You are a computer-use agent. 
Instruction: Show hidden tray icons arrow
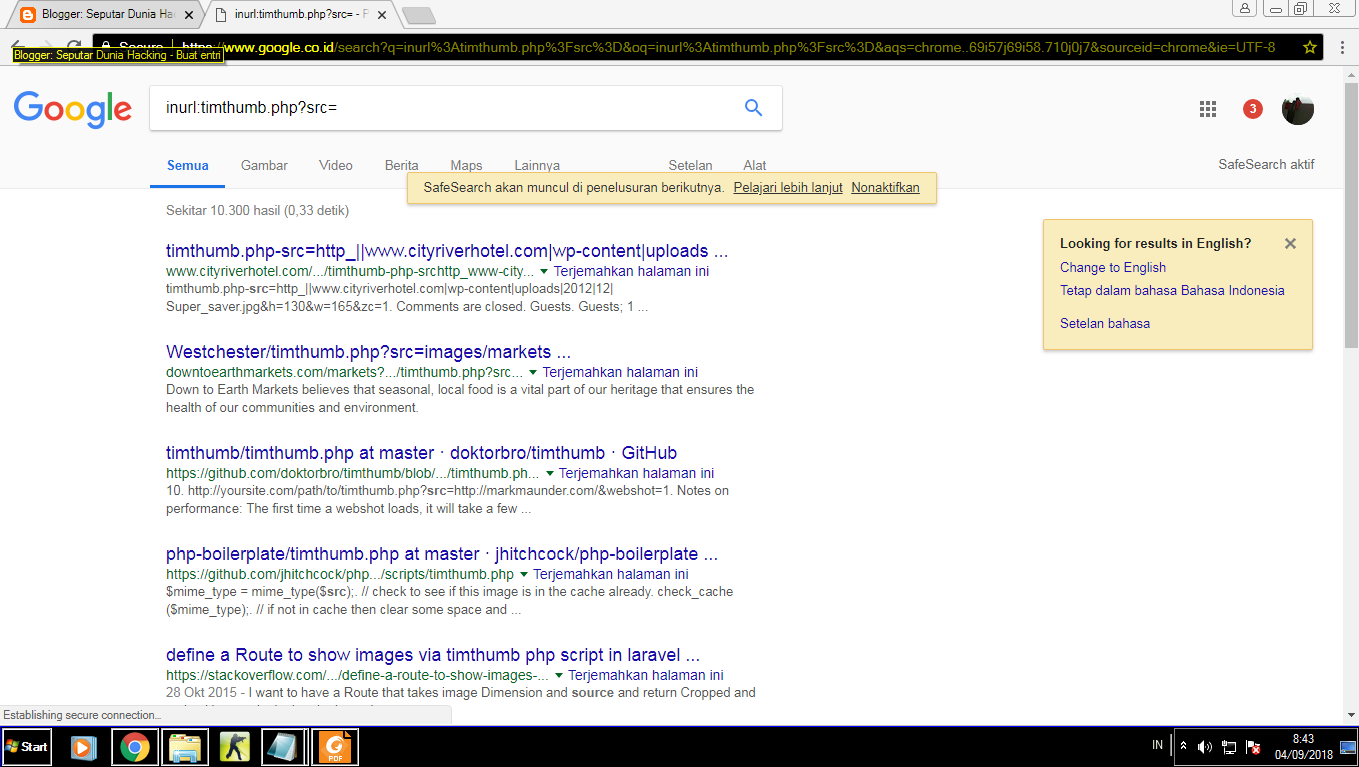1184,747
